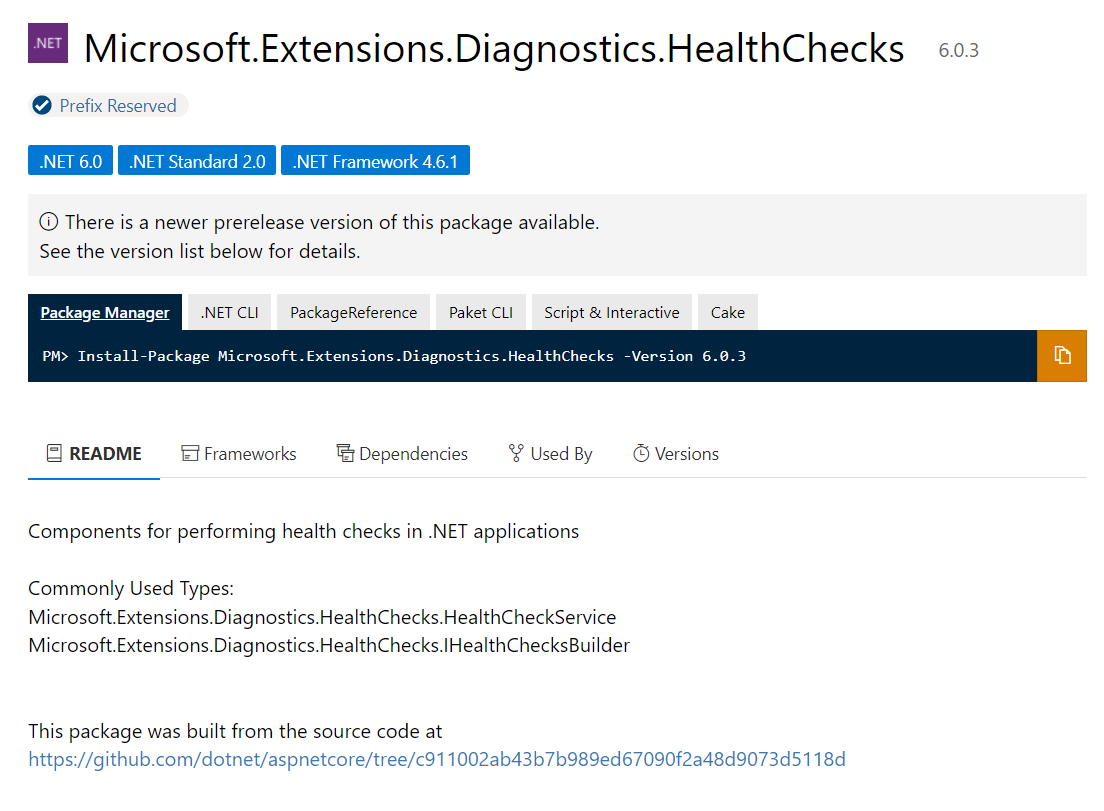This screenshot has width=1104, height=811.
Task: Click the Used By fork icon
Action: click(x=516, y=453)
